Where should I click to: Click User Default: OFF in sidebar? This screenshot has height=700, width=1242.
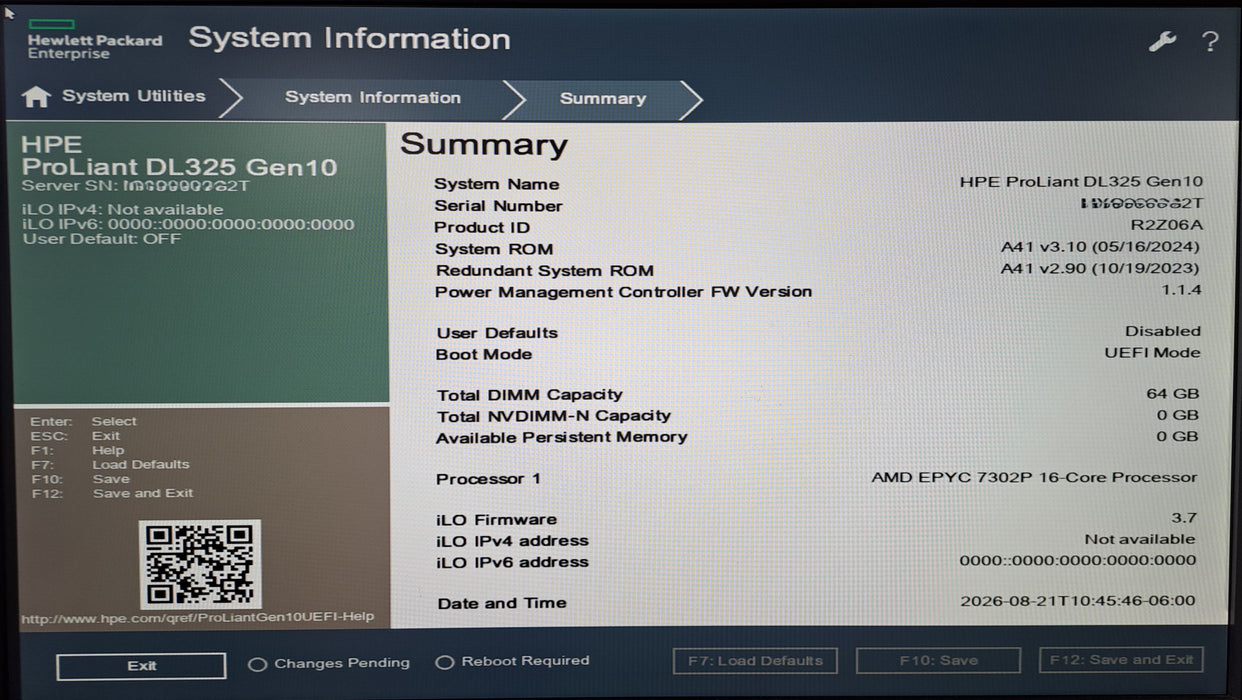click(x=101, y=239)
